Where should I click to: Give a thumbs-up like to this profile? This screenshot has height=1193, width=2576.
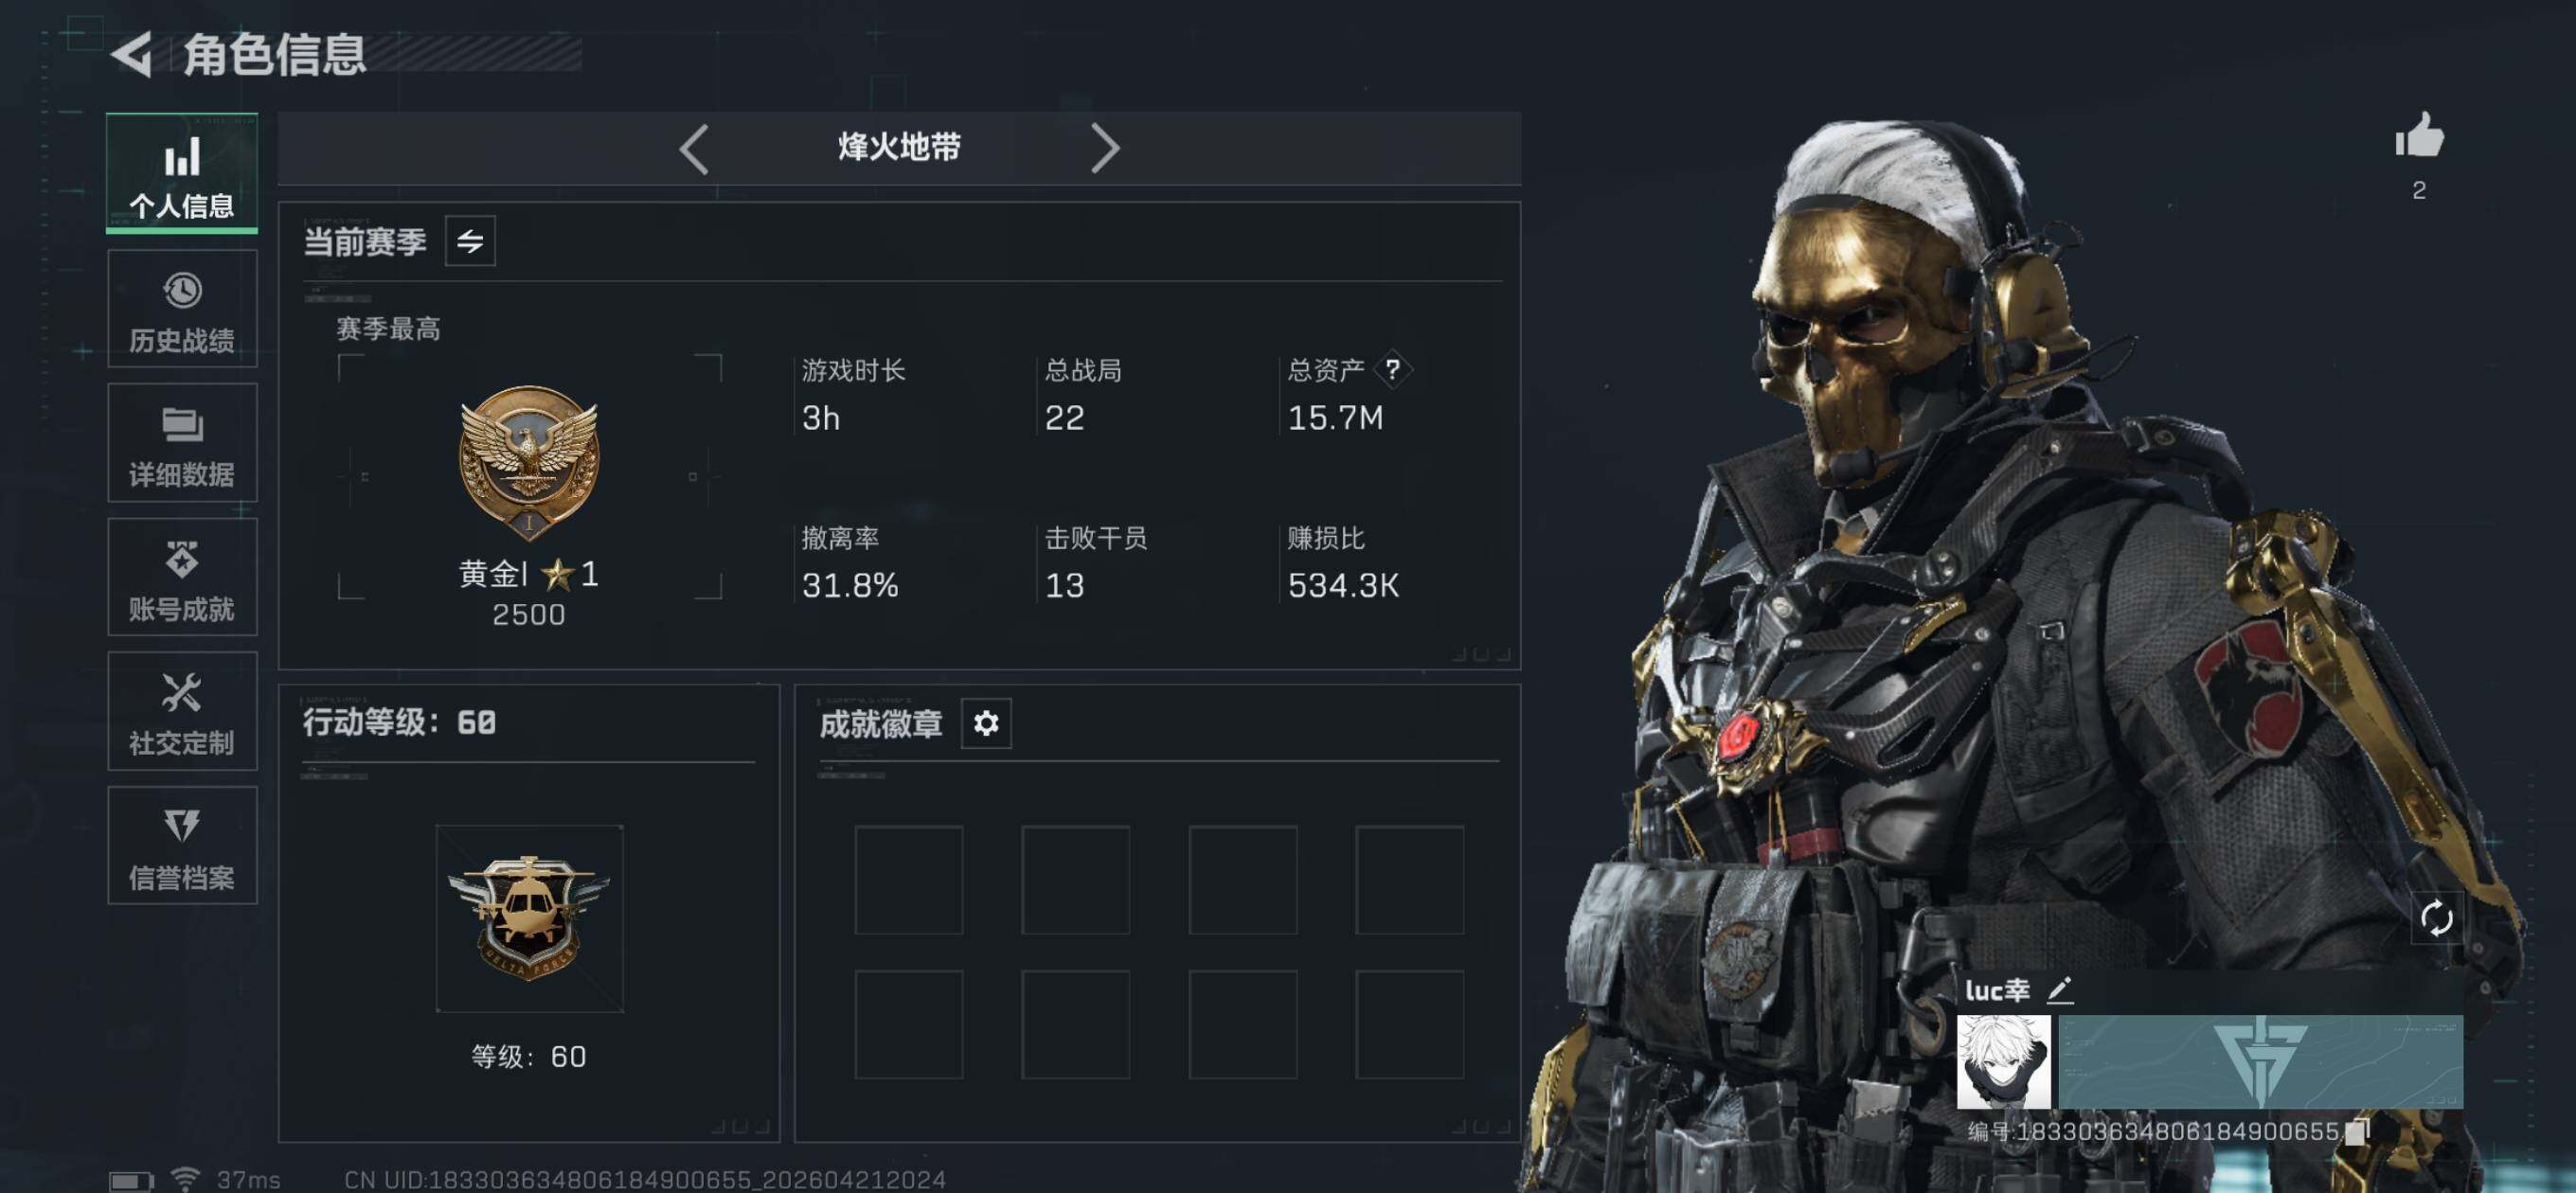point(2418,135)
